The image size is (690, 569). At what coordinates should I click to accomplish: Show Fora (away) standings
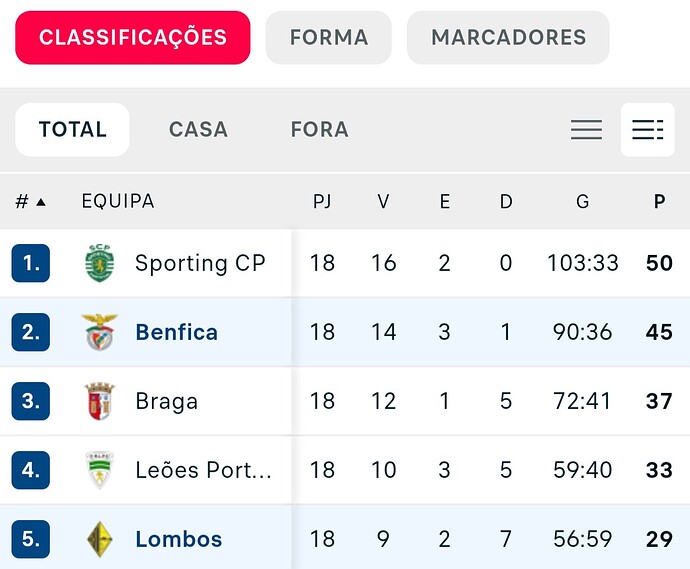tap(319, 130)
